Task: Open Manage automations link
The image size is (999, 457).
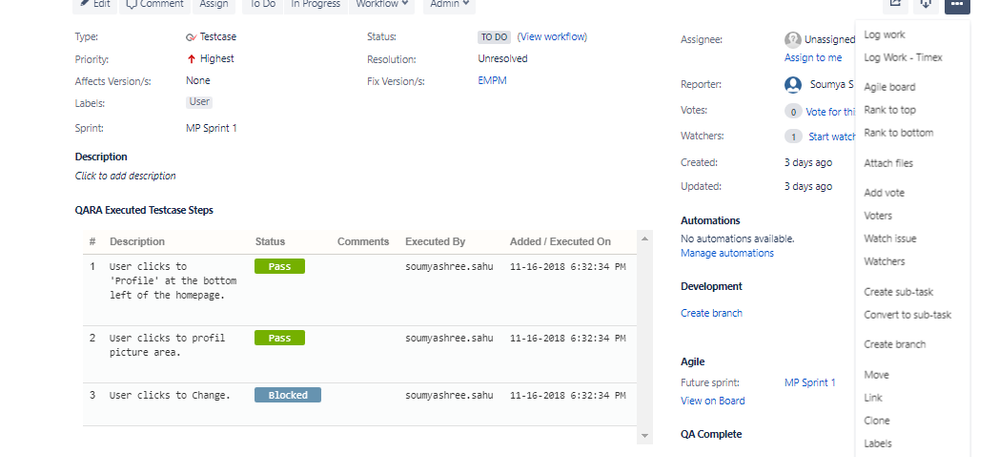Action: coord(727,253)
